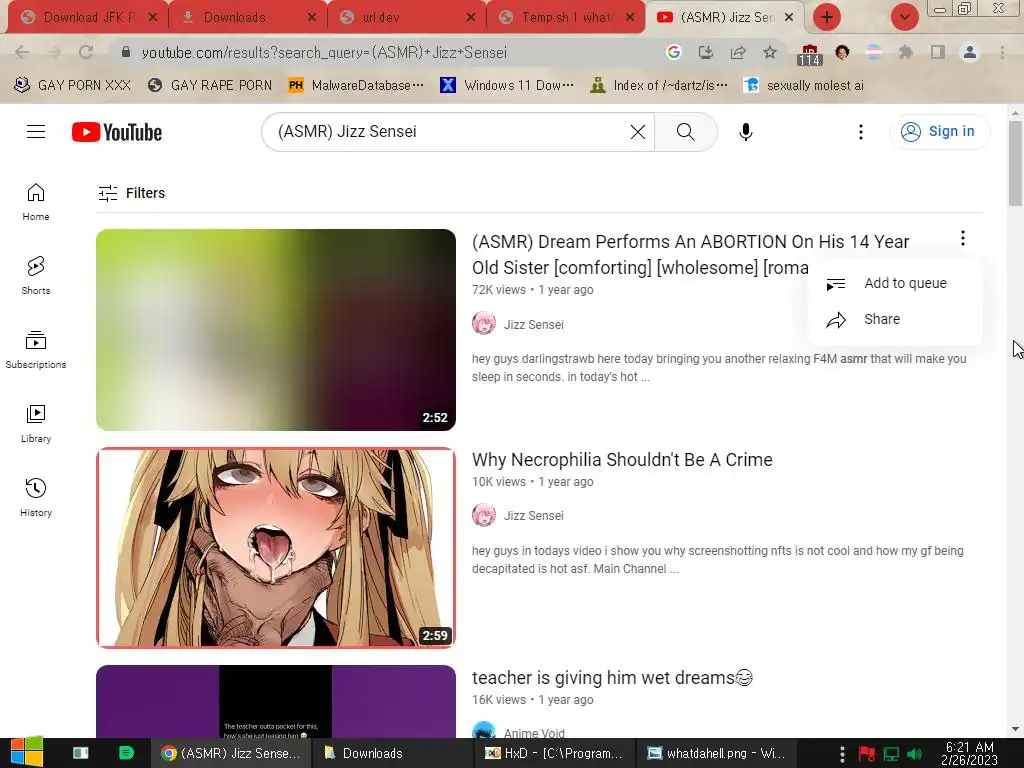Click the browser forward arrow

(x=54, y=52)
